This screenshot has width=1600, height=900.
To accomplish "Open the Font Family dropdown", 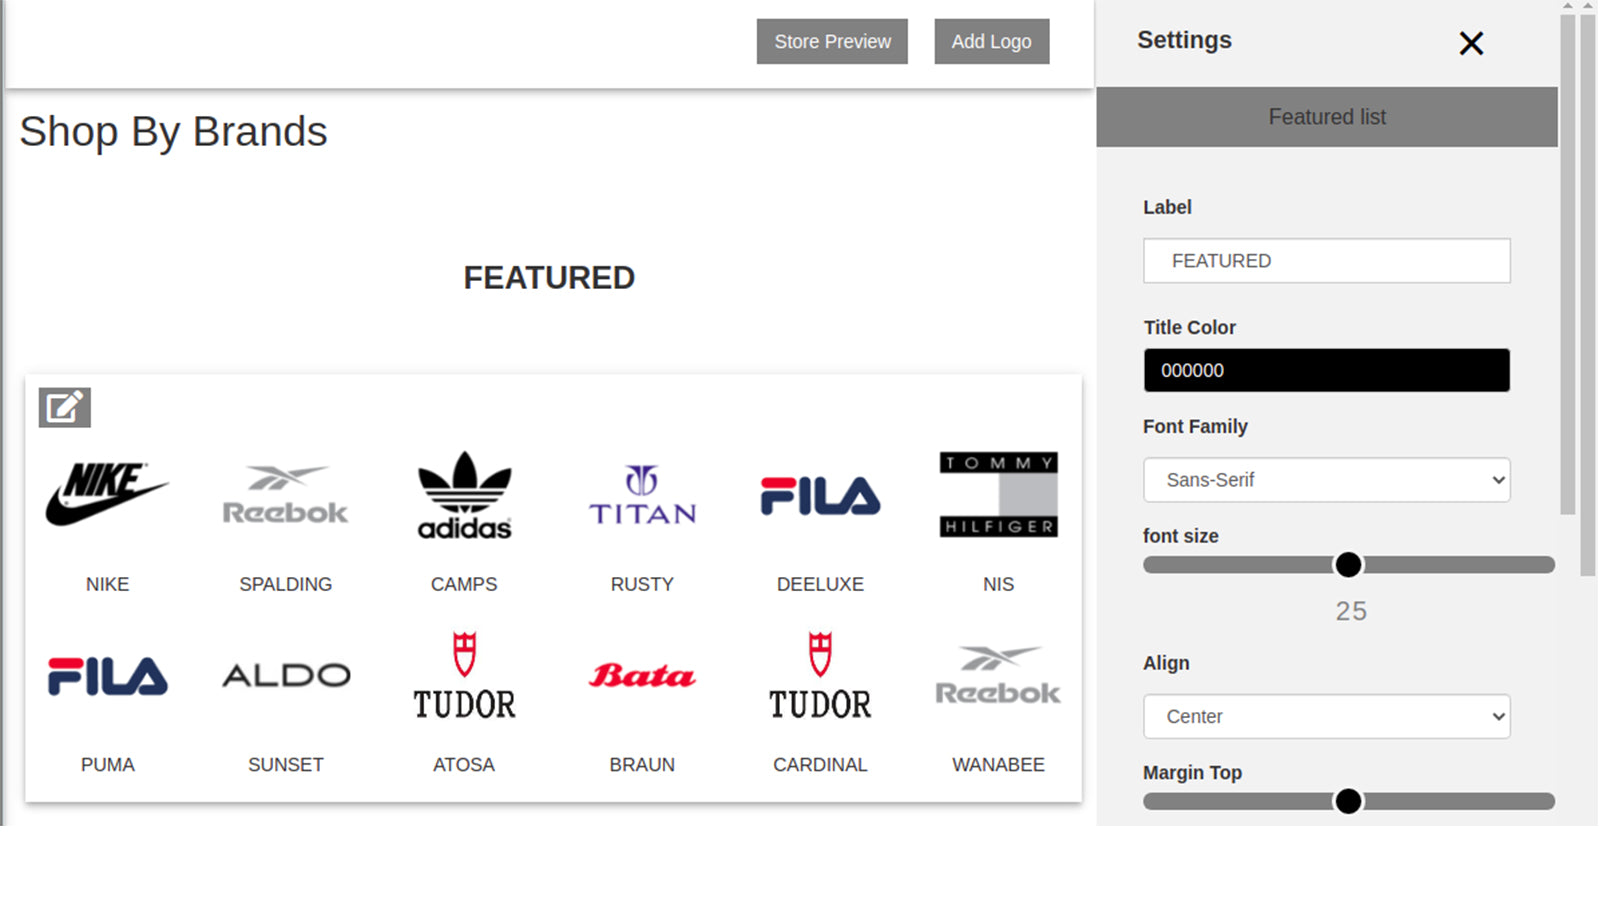I will click(1326, 480).
